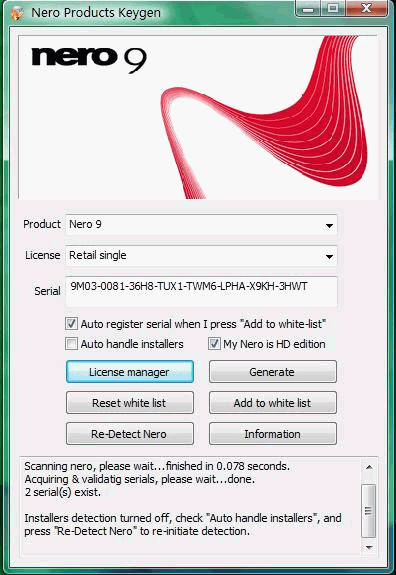Click the log scrollbar up arrow
396x575 pixels.
point(369,467)
